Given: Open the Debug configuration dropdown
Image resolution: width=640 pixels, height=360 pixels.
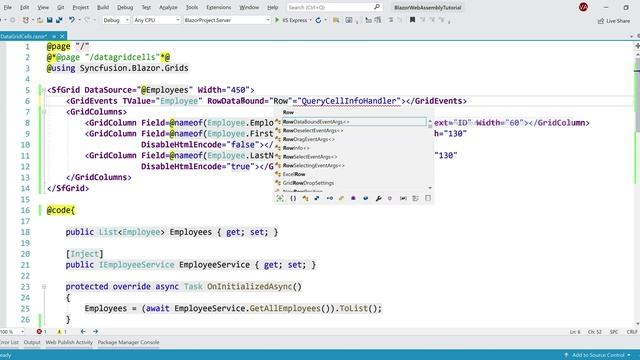Looking at the screenshot, I should click(116, 20).
